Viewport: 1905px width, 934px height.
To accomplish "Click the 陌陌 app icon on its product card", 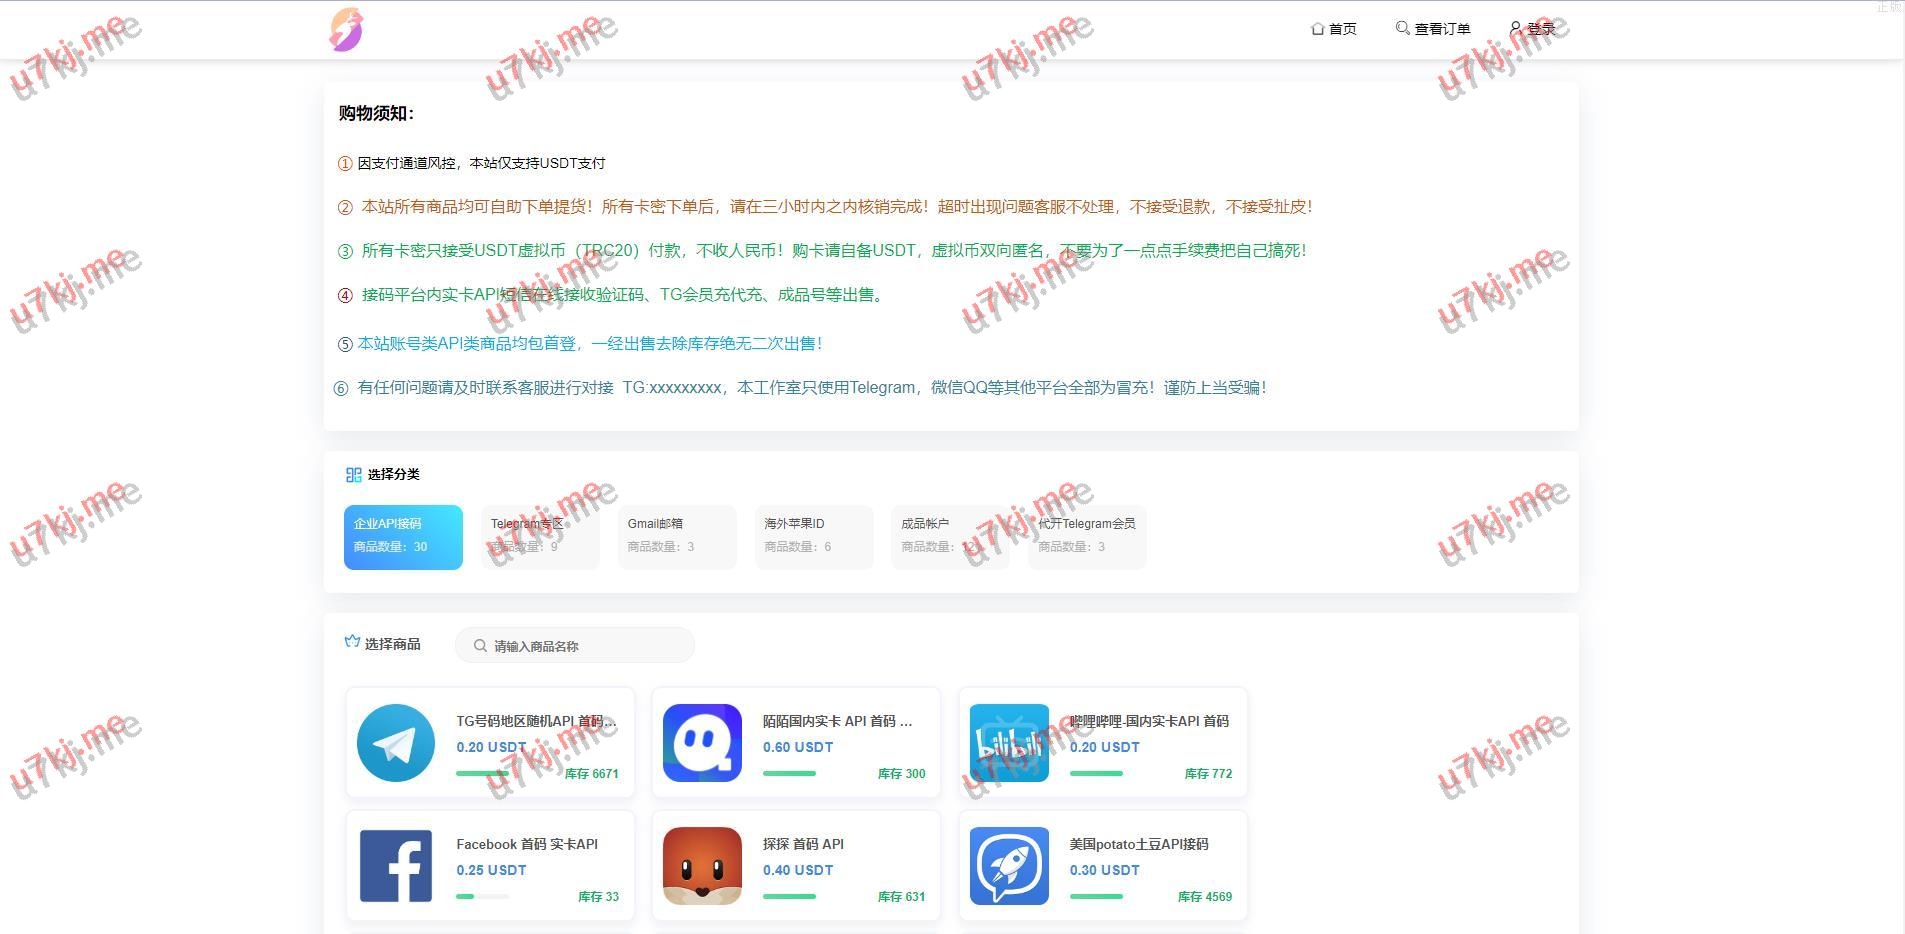I will click(702, 743).
